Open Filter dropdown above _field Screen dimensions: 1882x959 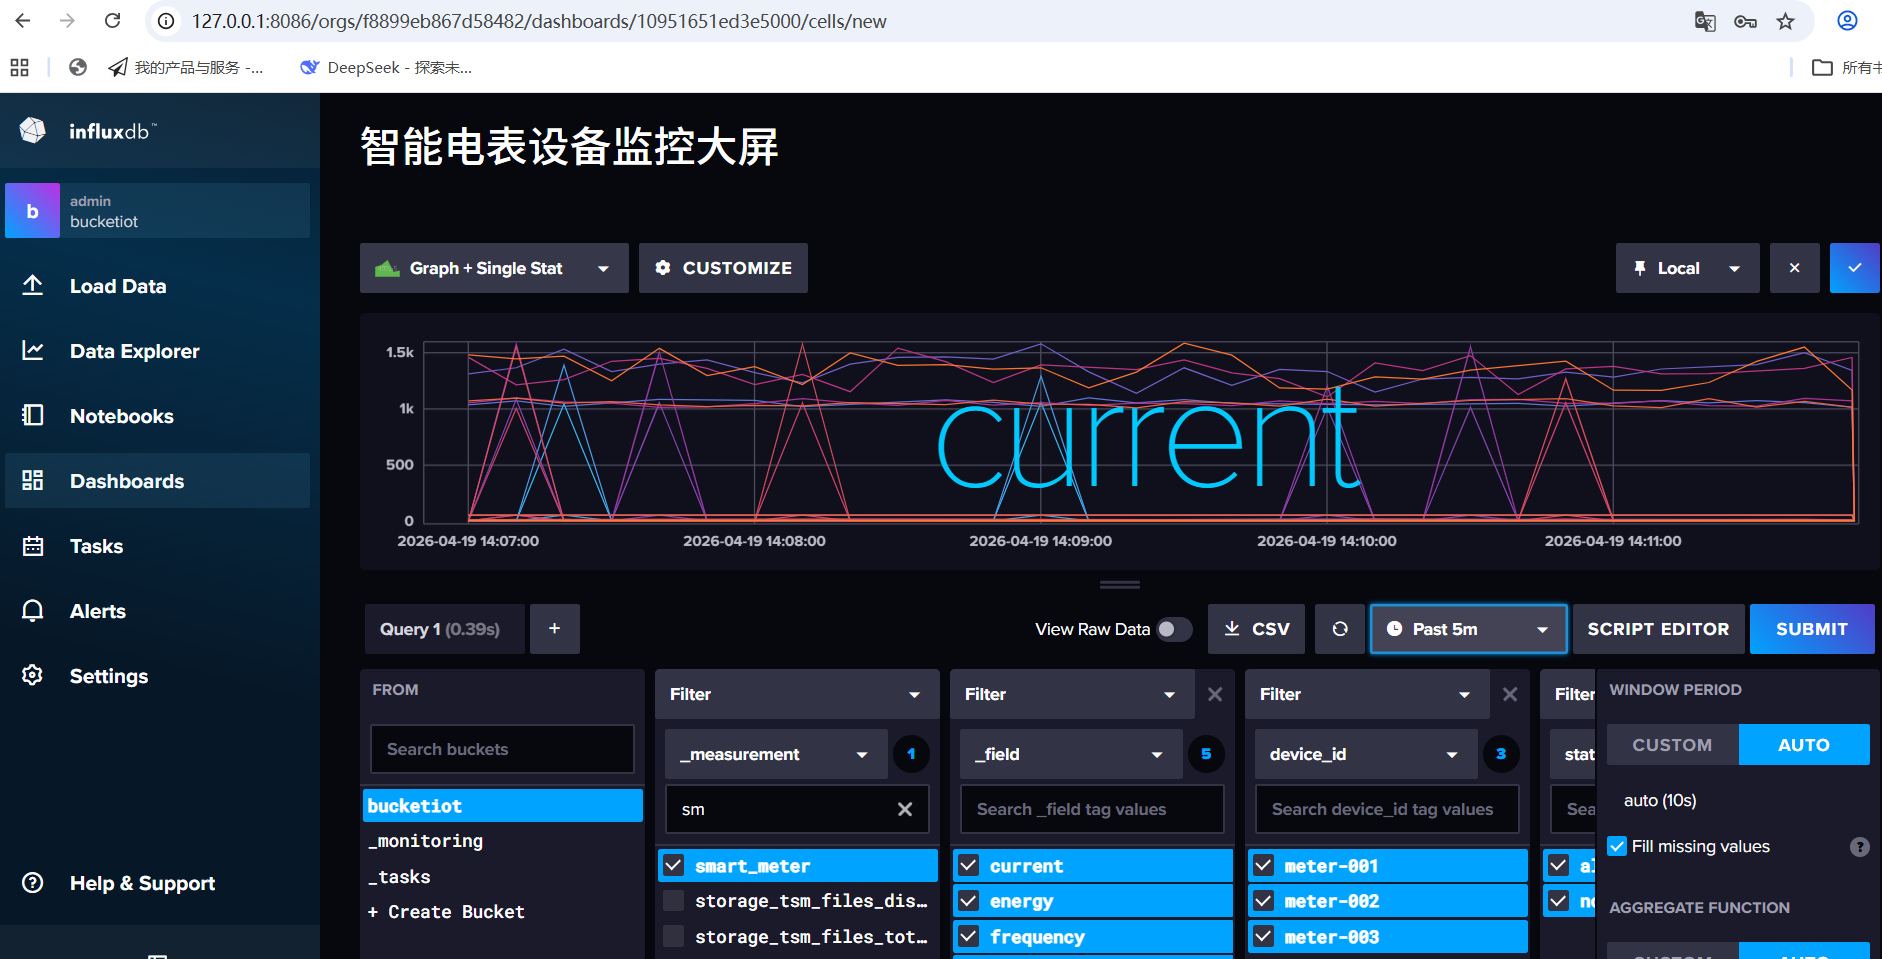(x=1072, y=694)
